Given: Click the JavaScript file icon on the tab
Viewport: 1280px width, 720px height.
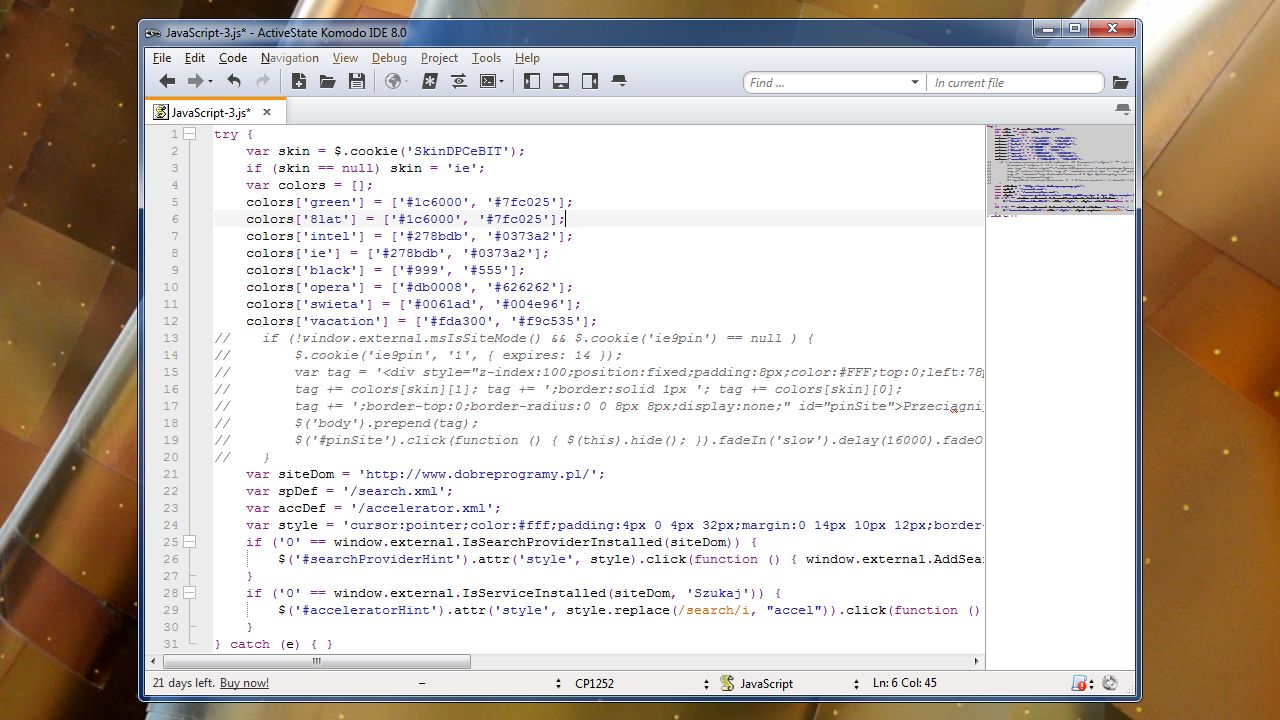Looking at the screenshot, I should pos(160,113).
